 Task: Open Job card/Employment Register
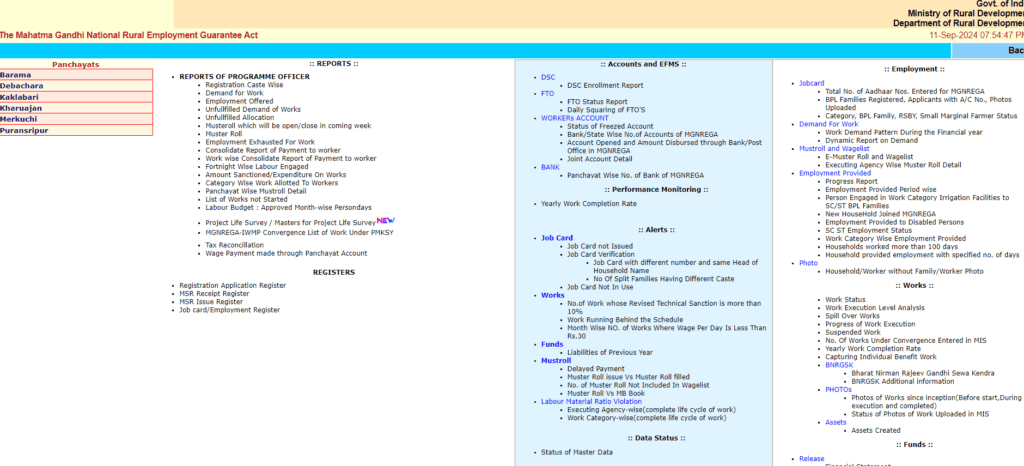click(x=230, y=310)
